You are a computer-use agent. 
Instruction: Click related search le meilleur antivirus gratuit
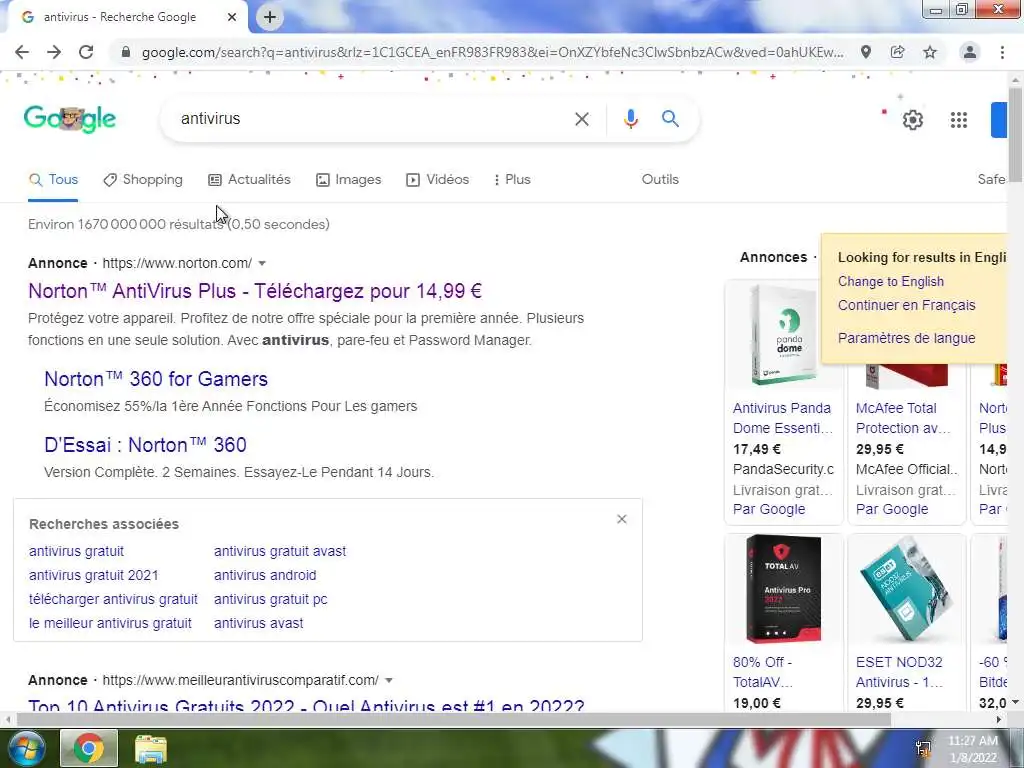point(110,624)
